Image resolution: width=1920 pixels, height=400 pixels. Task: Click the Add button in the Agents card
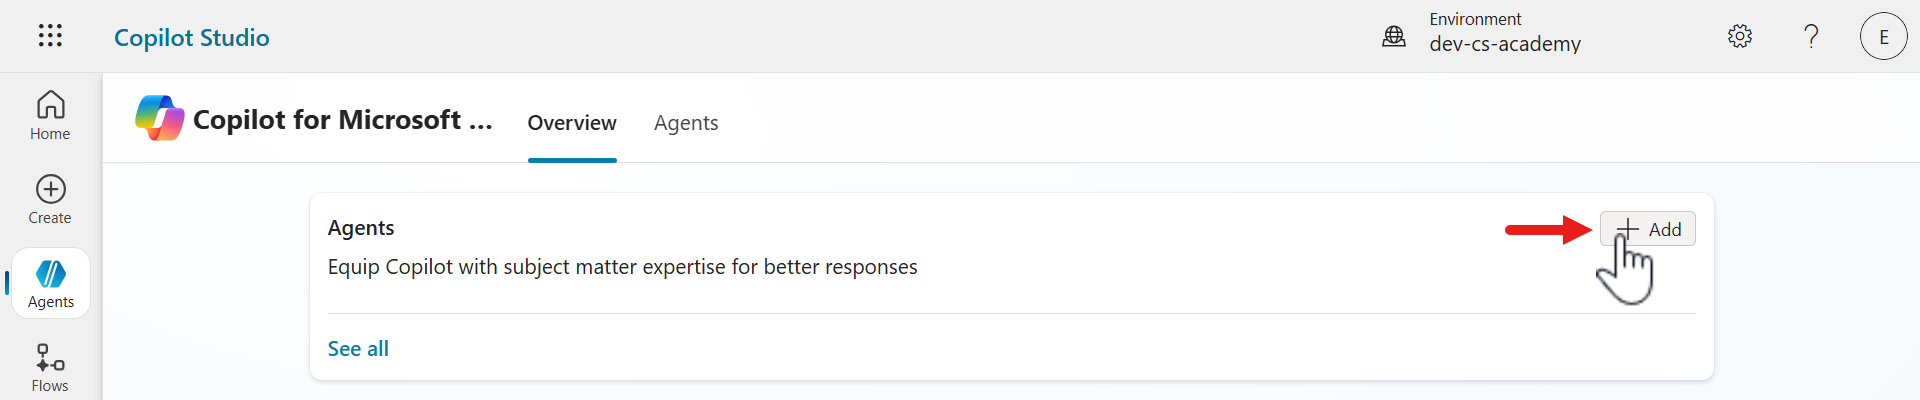pyautogui.click(x=1648, y=229)
